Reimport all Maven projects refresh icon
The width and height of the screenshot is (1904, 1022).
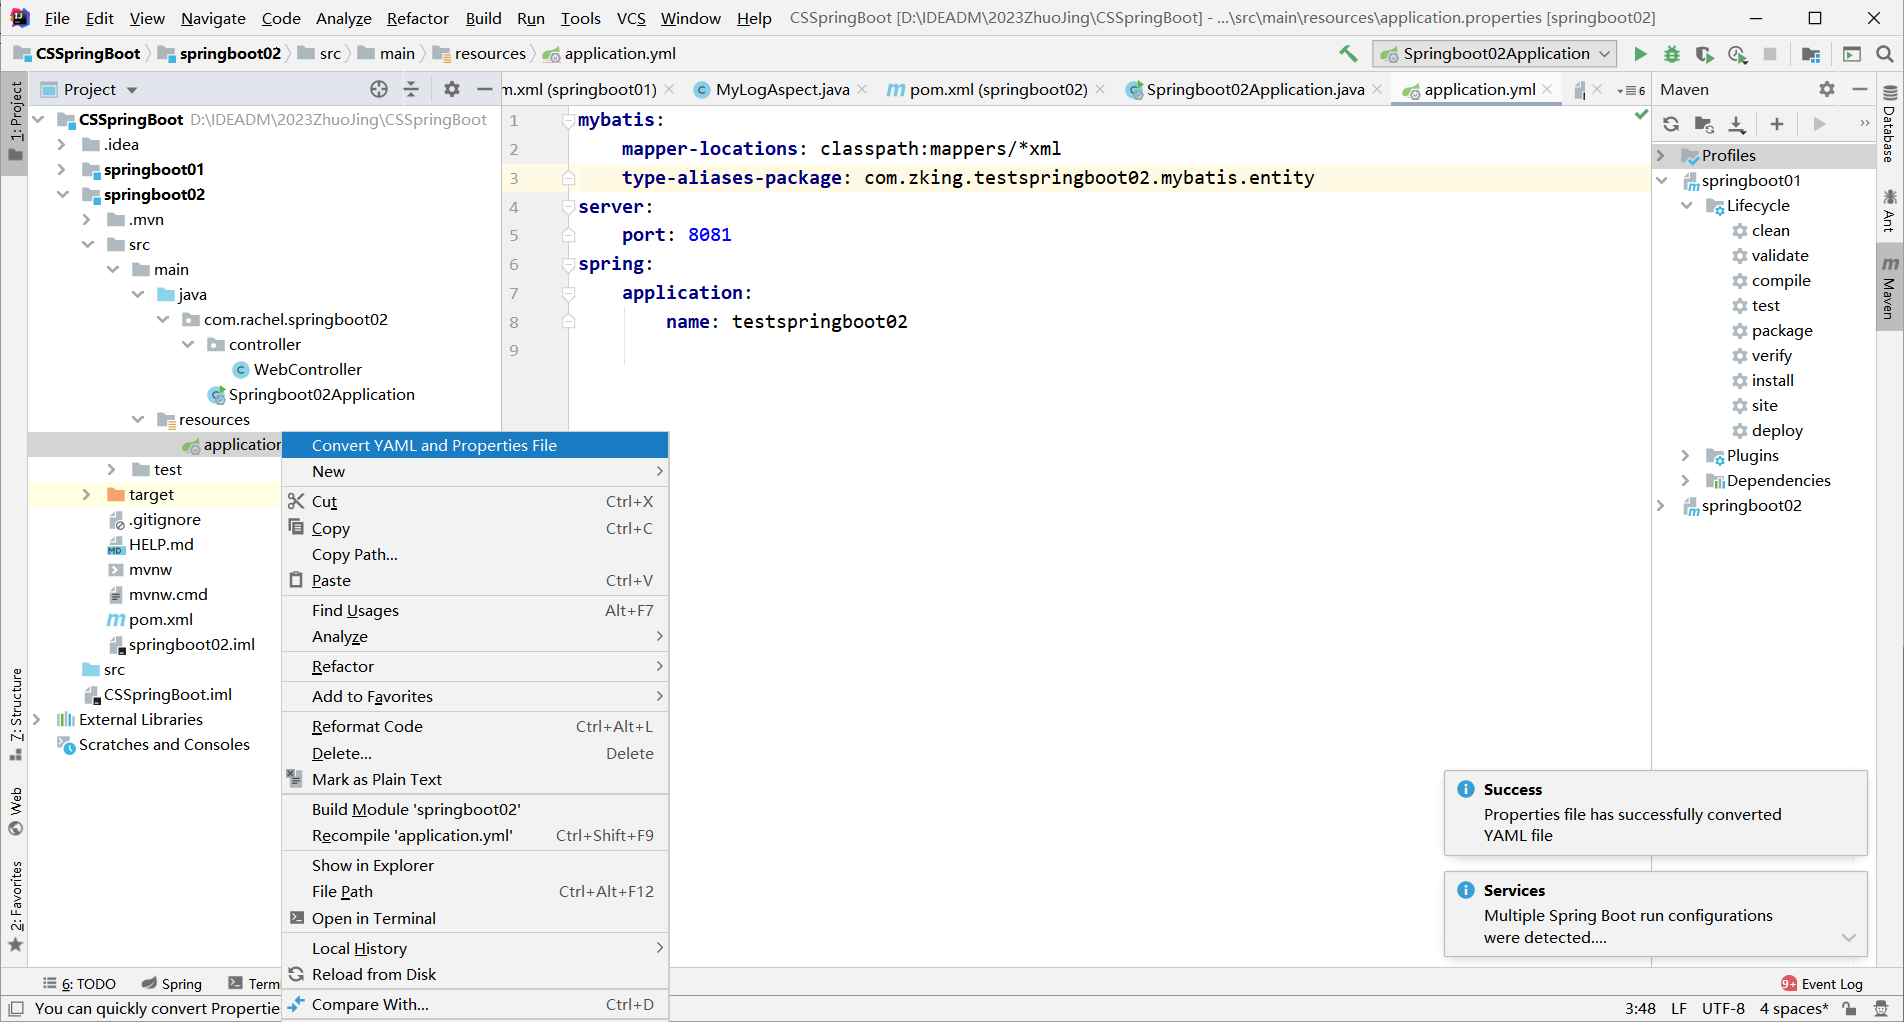pos(1671,124)
